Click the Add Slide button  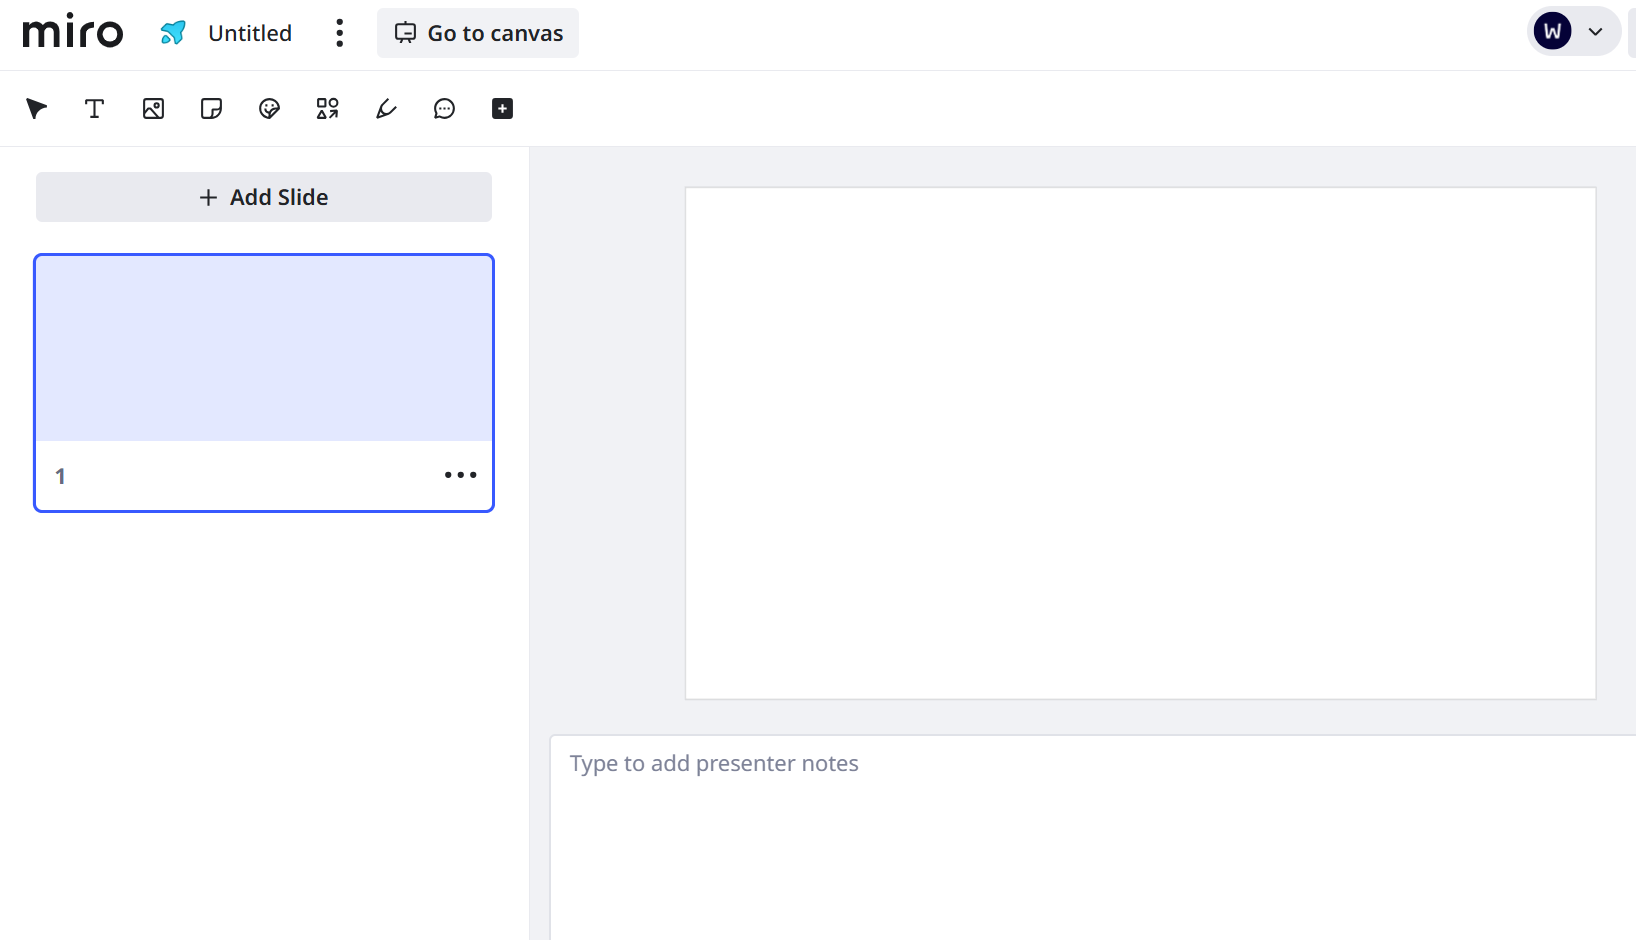pos(263,197)
